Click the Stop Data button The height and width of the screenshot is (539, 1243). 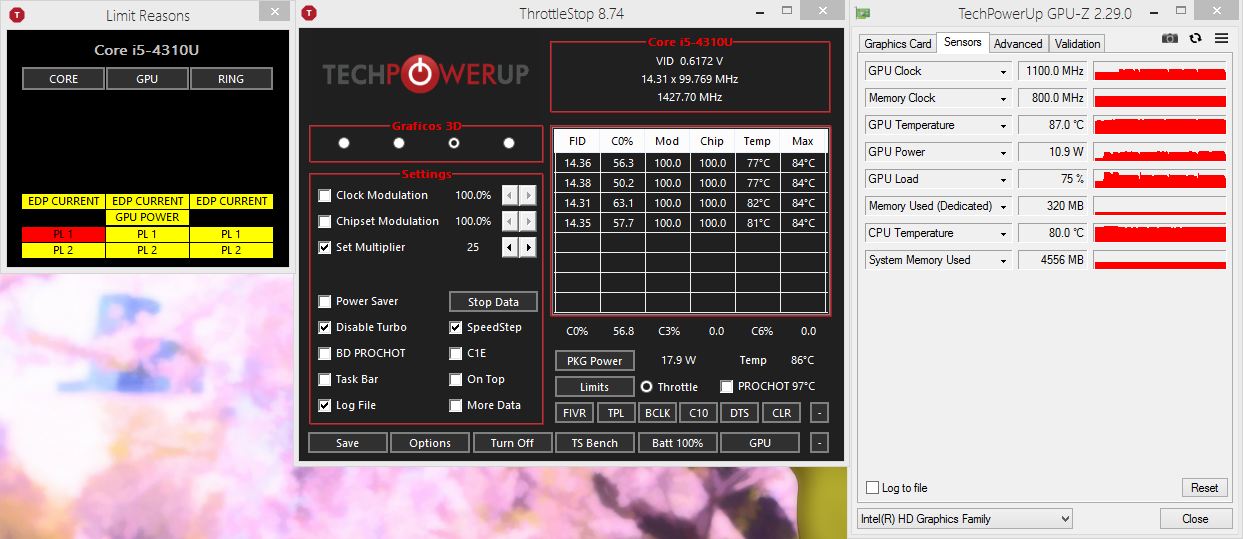(493, 301)
